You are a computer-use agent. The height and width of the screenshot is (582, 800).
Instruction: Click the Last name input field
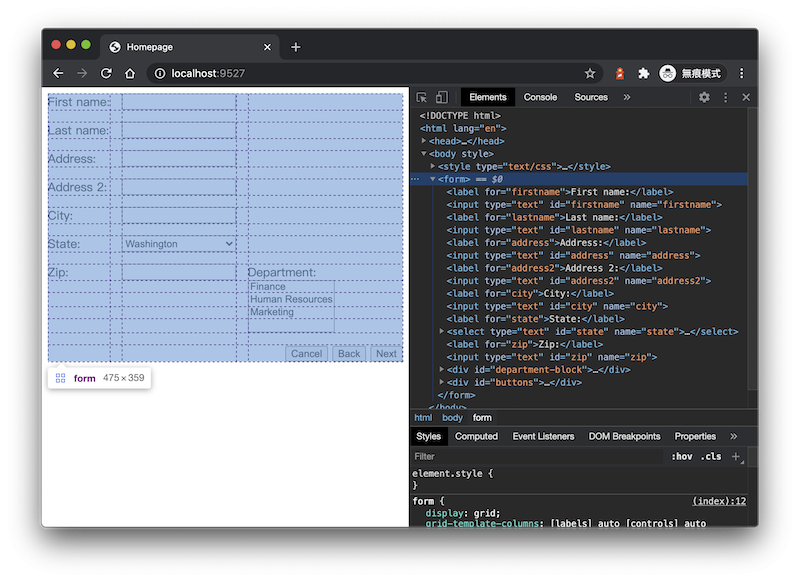click(x=179, y=131)
